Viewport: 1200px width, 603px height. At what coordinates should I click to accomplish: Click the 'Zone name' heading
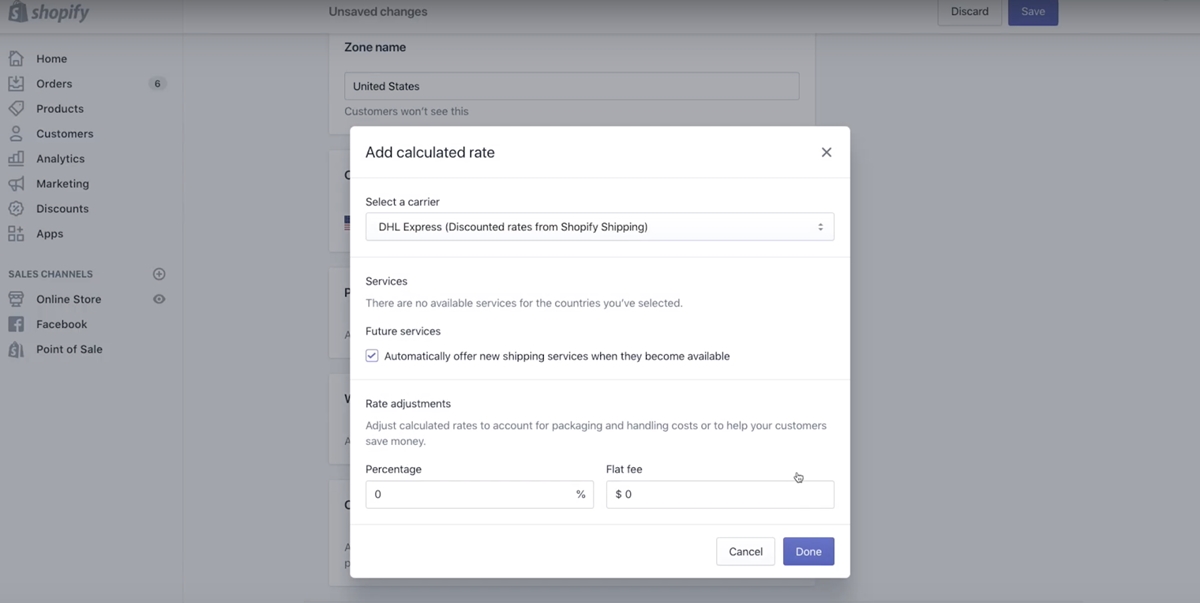[x=375, y=47]
